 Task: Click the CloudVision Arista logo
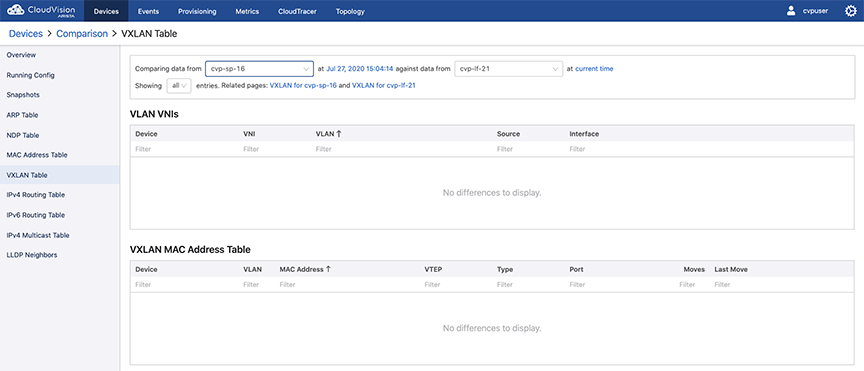pyautogui.click(x=41, y=11)
